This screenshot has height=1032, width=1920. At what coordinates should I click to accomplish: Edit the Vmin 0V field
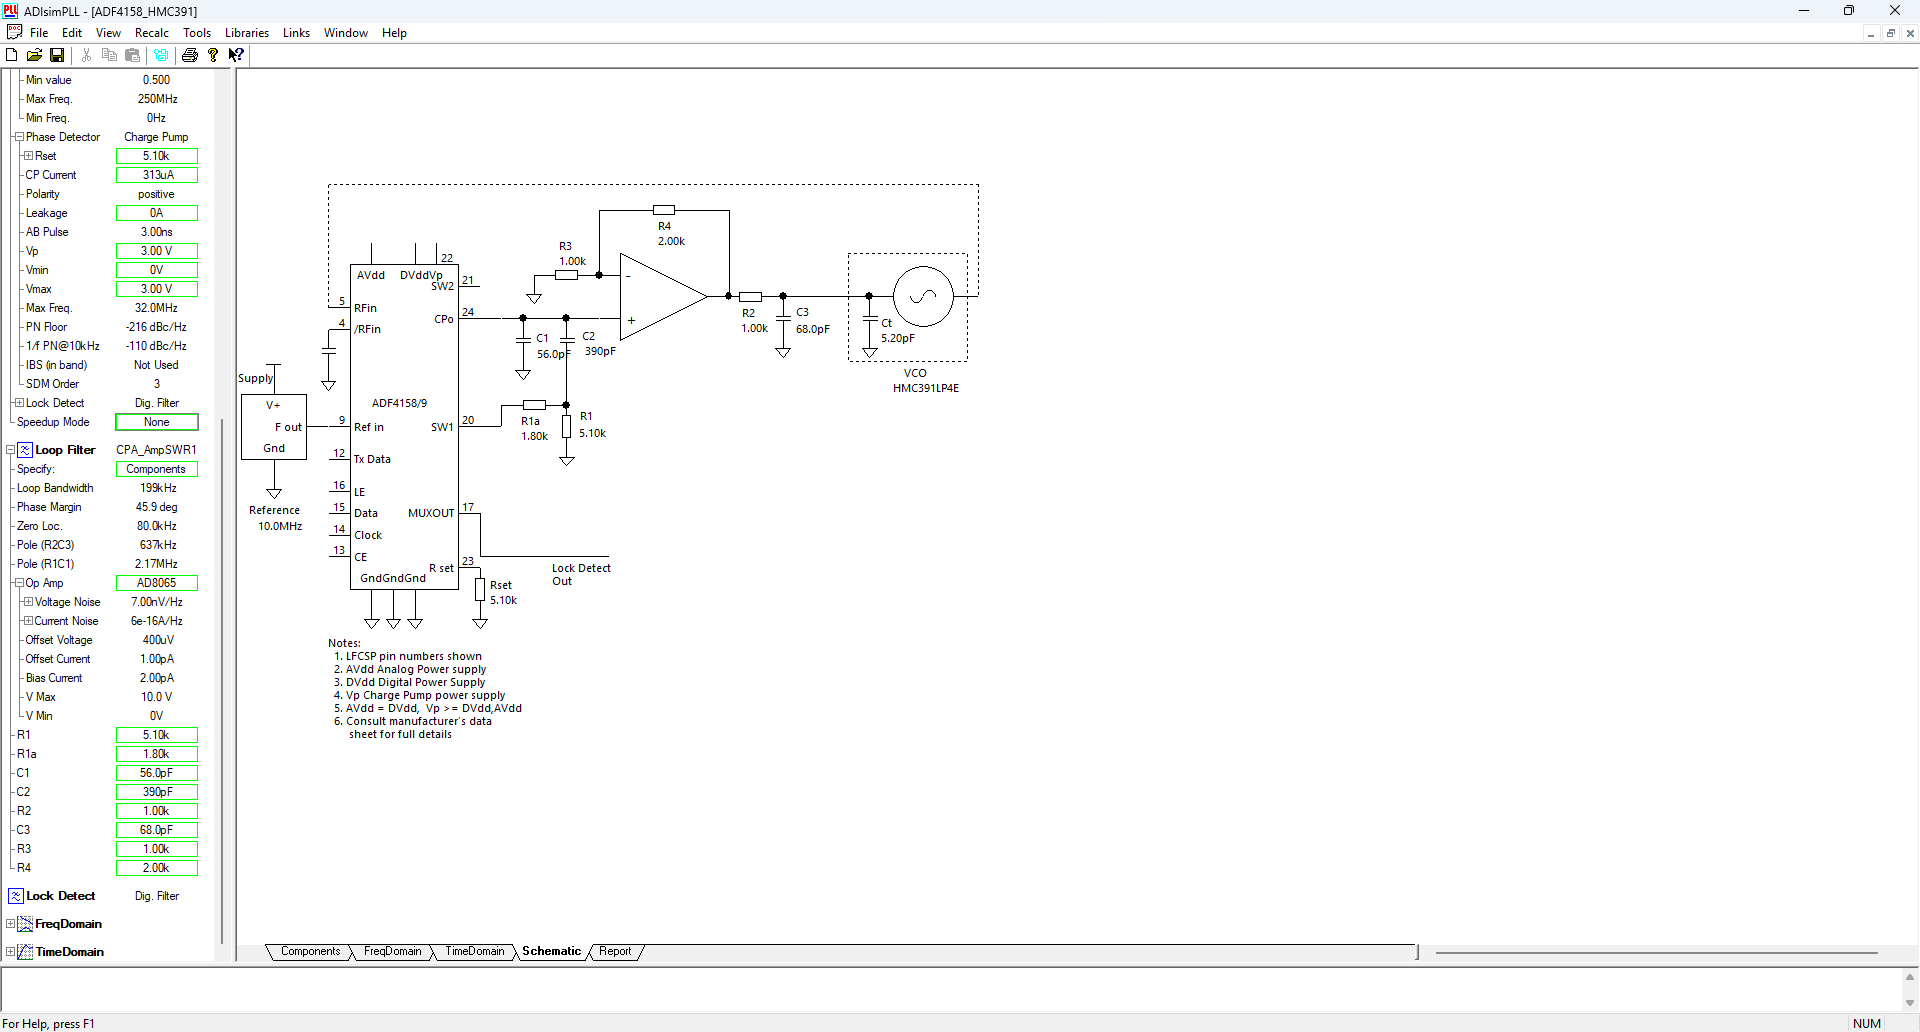click(157, 270)
